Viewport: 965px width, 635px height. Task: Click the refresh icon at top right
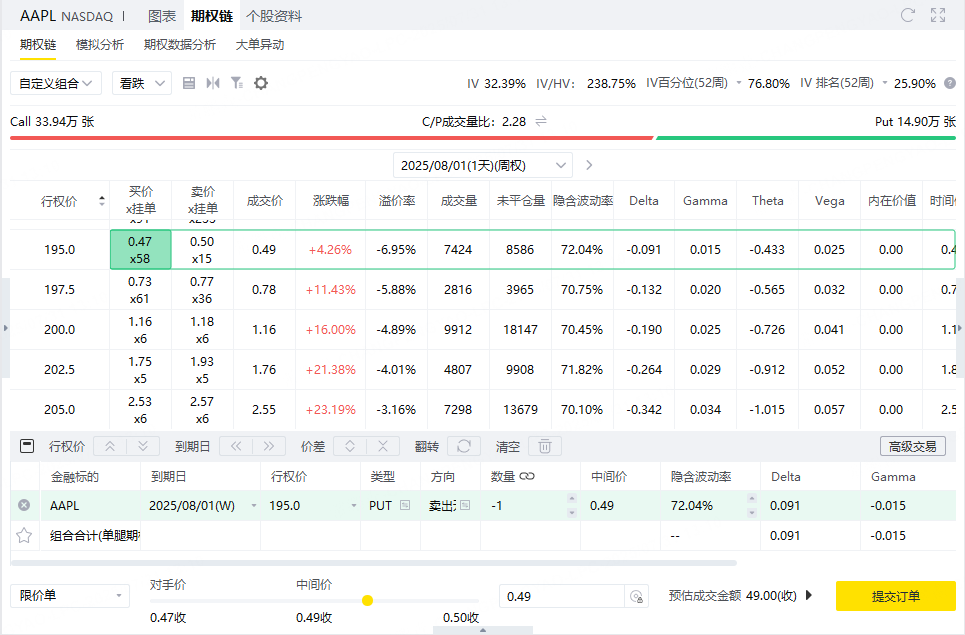[908, 15]
